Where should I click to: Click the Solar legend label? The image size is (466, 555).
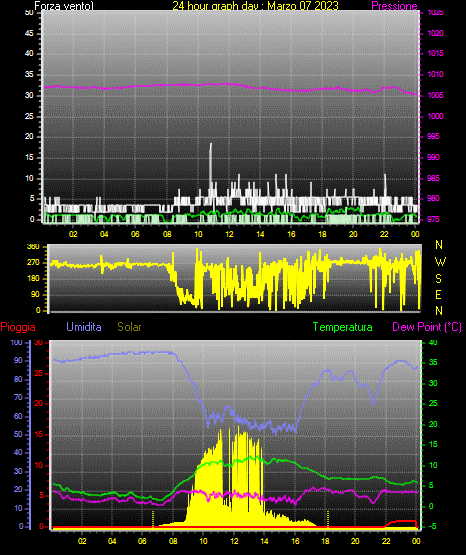click(130, 327)
